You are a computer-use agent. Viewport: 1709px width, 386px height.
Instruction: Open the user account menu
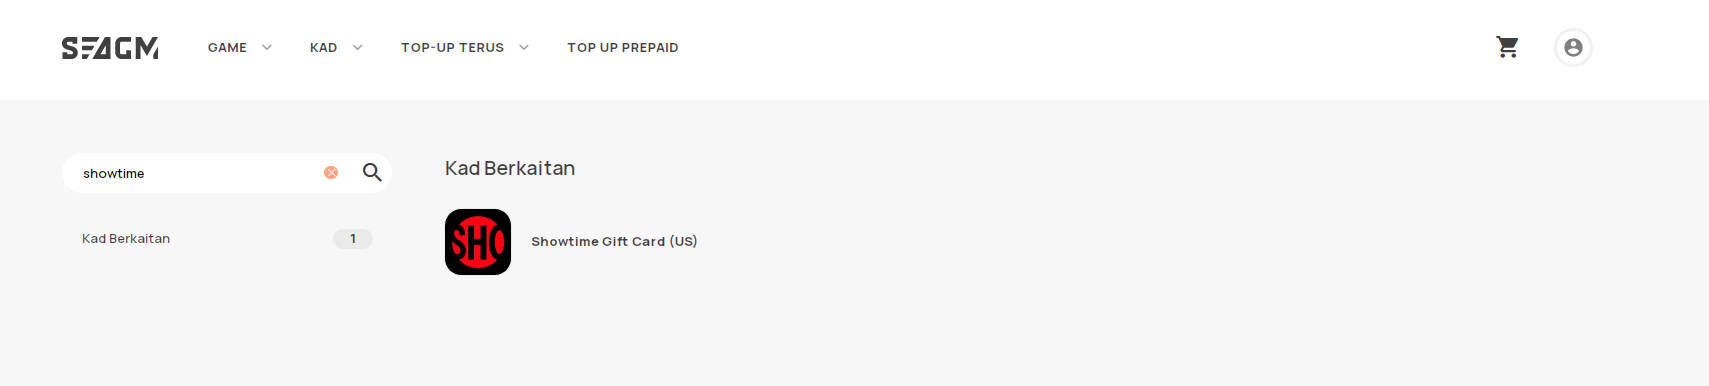(x=1573, y=47)
